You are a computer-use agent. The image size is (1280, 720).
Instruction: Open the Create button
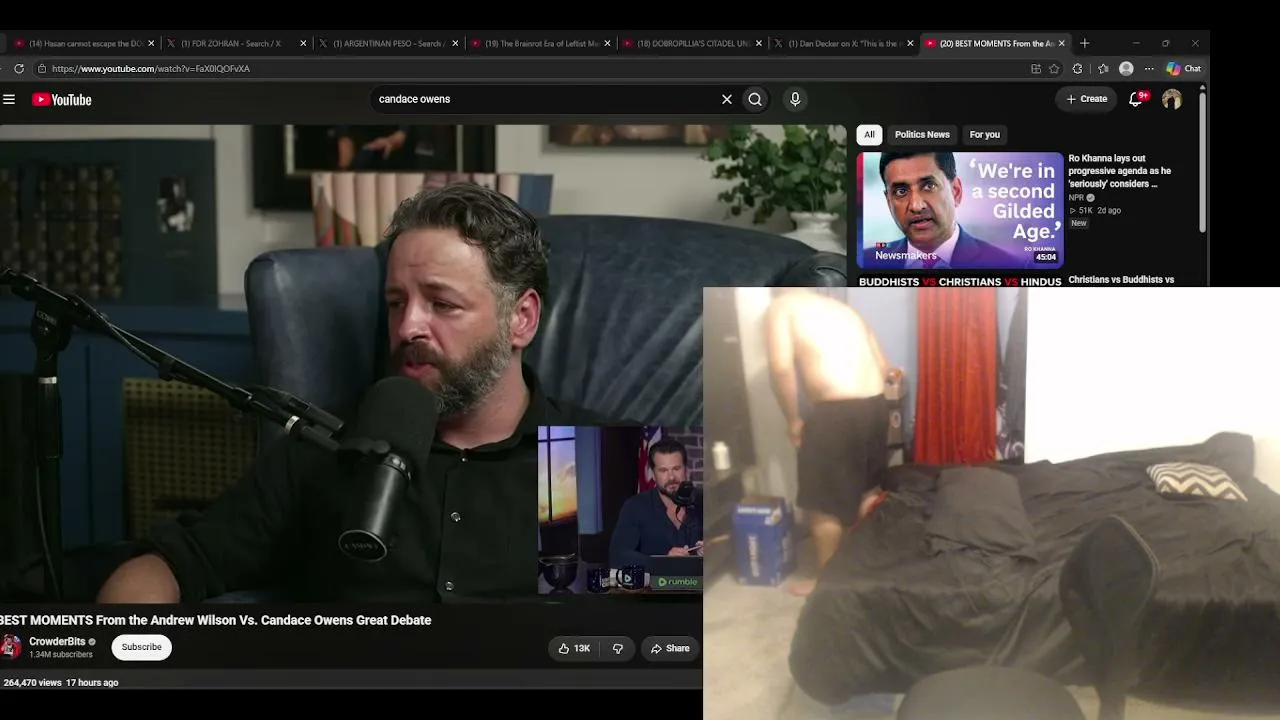pyautogui.click(x=1086, y=99)
